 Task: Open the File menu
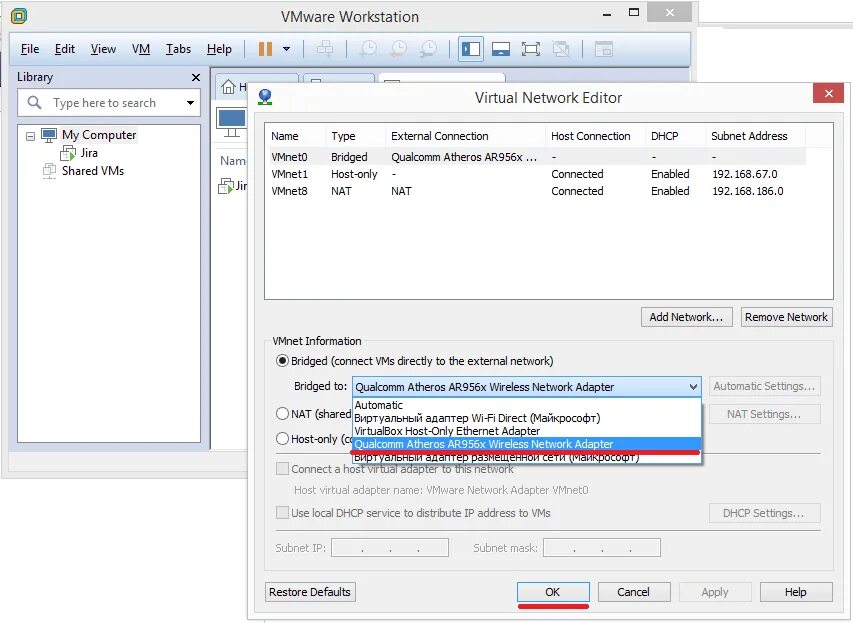[x=30, y=49]
